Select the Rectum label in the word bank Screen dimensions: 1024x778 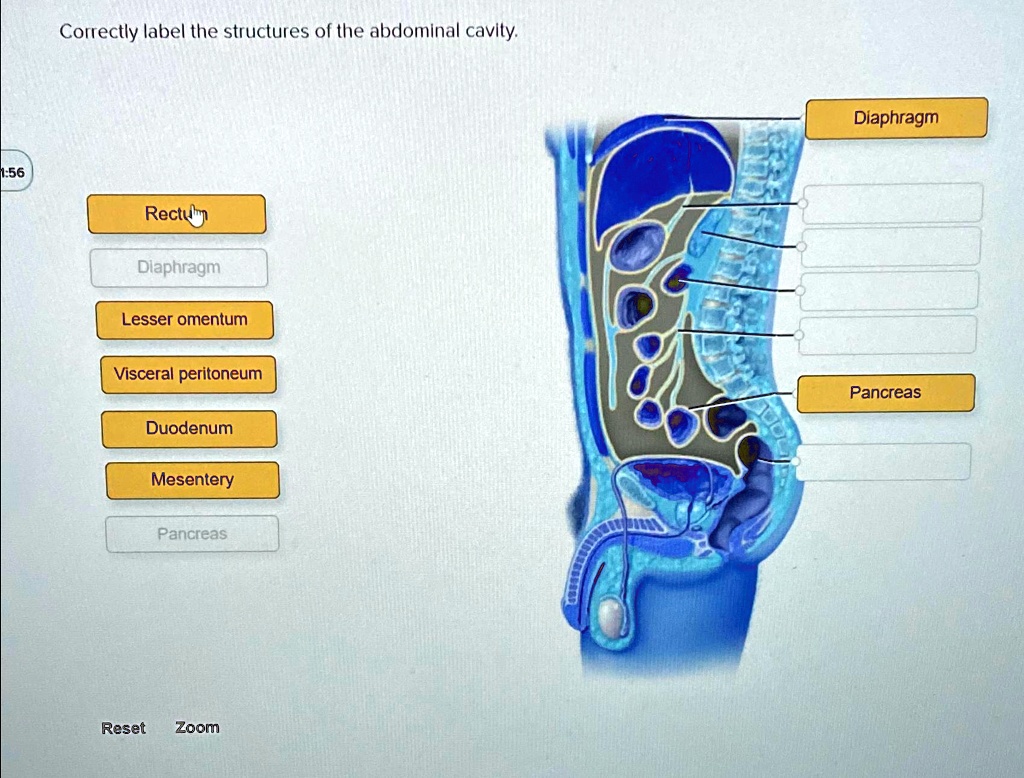[176, 213]
